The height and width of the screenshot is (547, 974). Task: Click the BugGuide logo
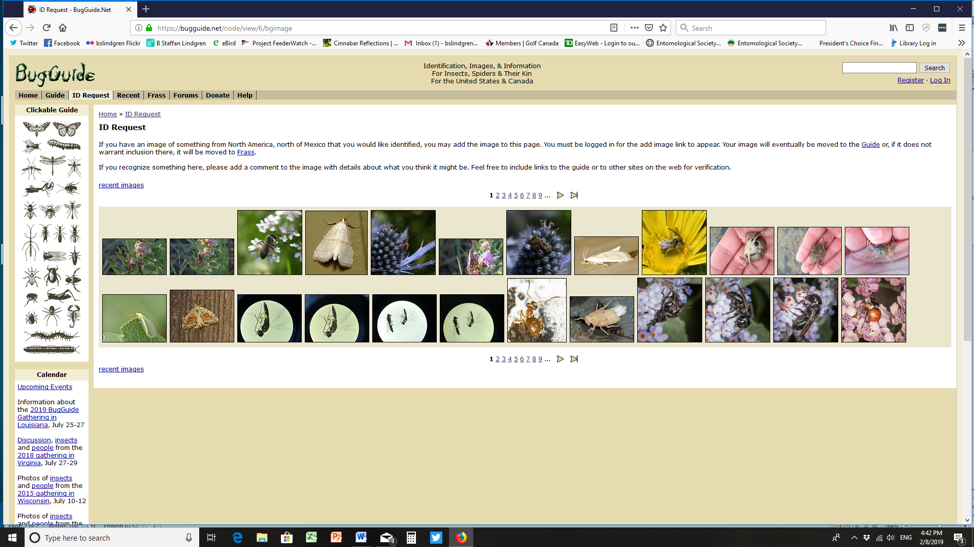55,74
